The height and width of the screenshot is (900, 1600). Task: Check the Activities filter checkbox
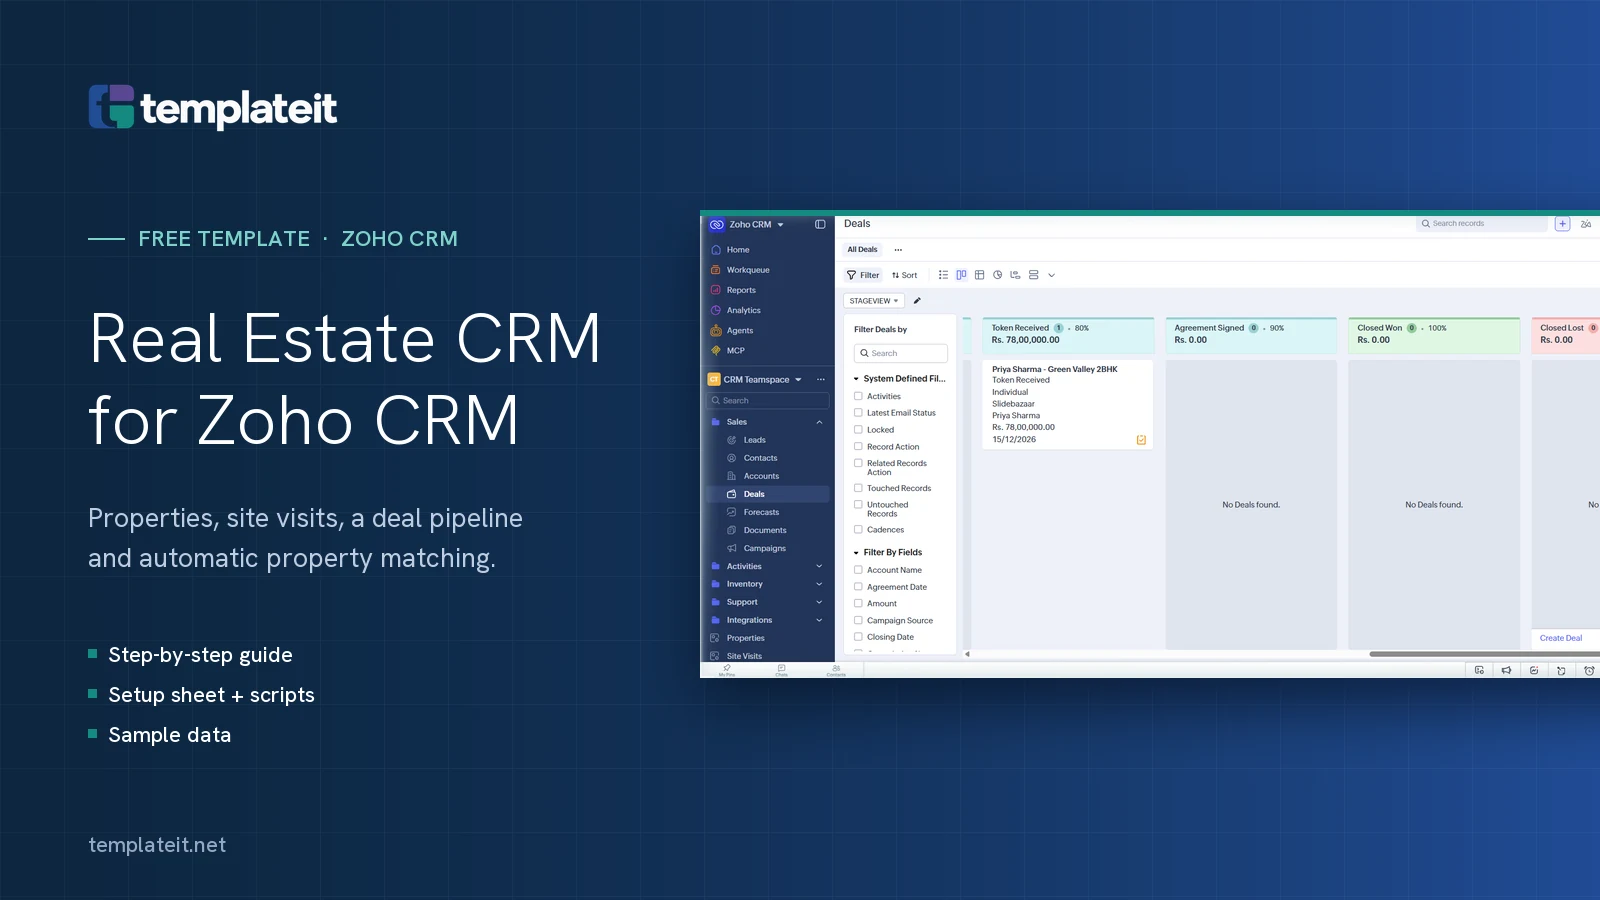(x=858, y=396)
